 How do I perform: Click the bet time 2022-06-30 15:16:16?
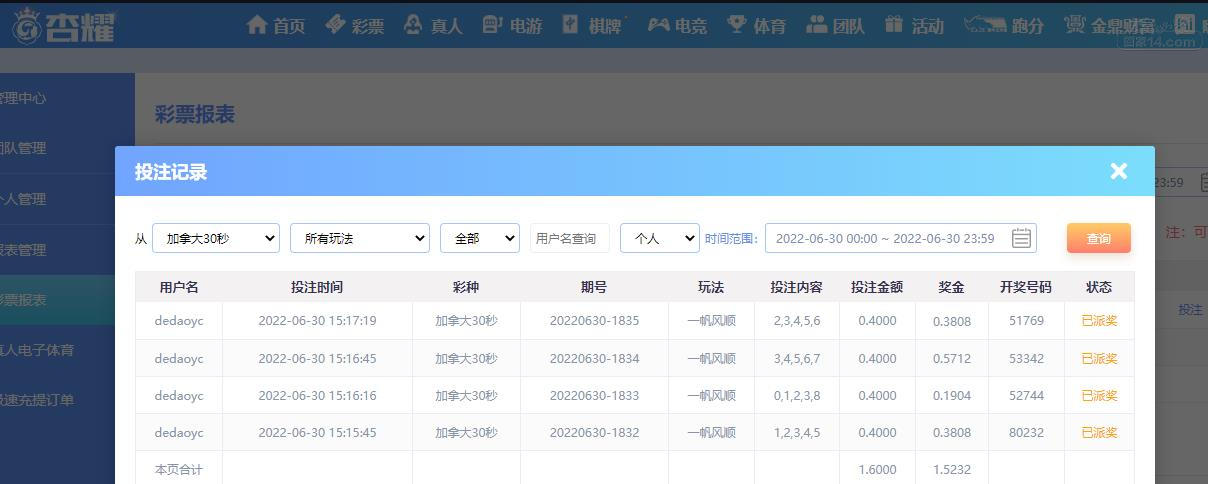point(317,395)
